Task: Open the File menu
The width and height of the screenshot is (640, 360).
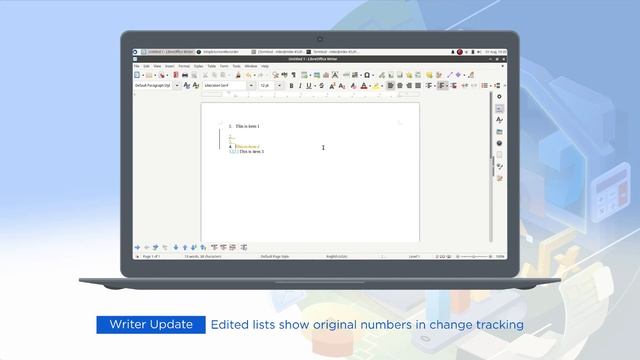Action: point(136,66)
